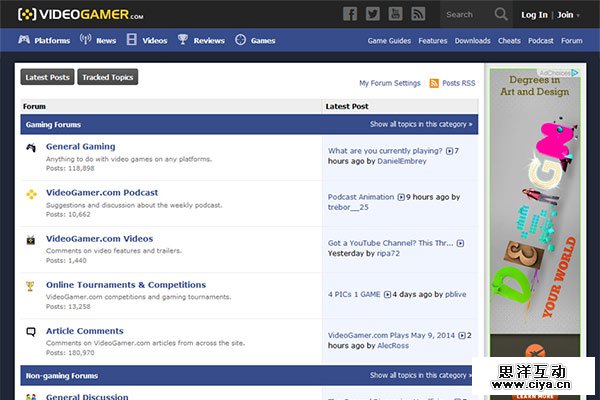Open the News menu item
The image size is (600, 400).
click(x=106, y=41)
